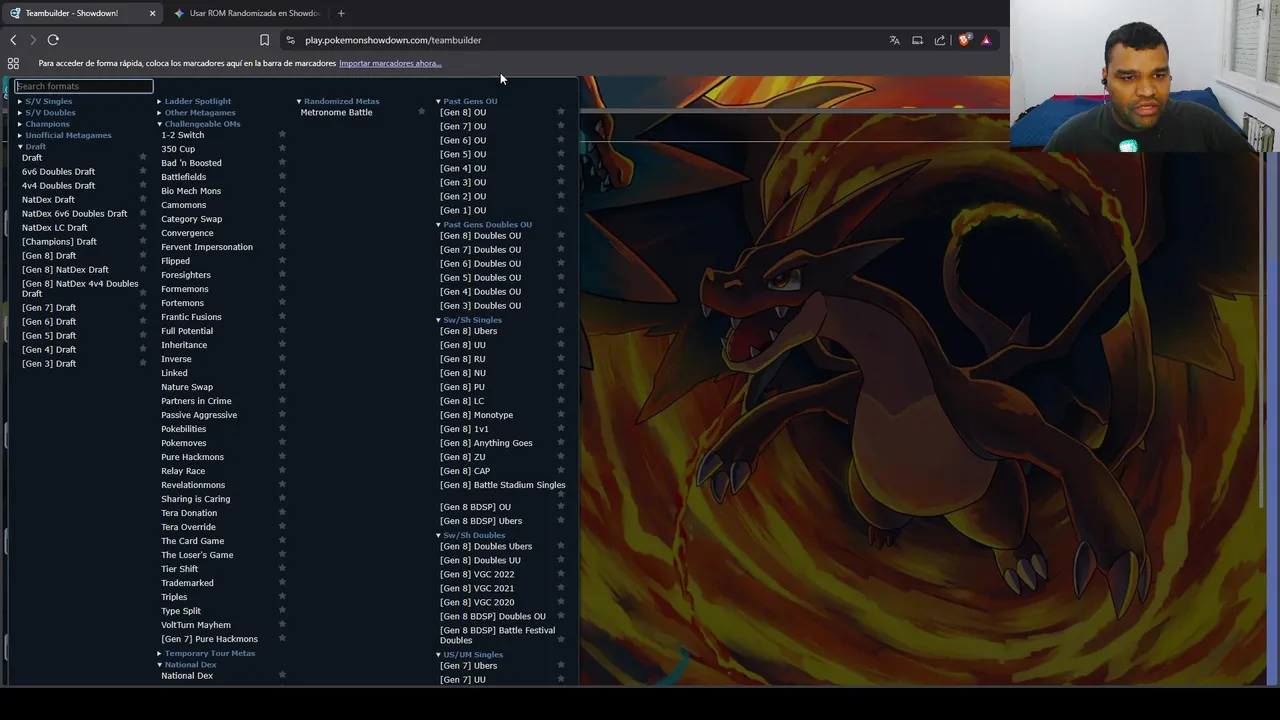Pick the [Gen 8] NatDex Draft format
This screenshot has width=1280, height=720.
tap(65, 270)
